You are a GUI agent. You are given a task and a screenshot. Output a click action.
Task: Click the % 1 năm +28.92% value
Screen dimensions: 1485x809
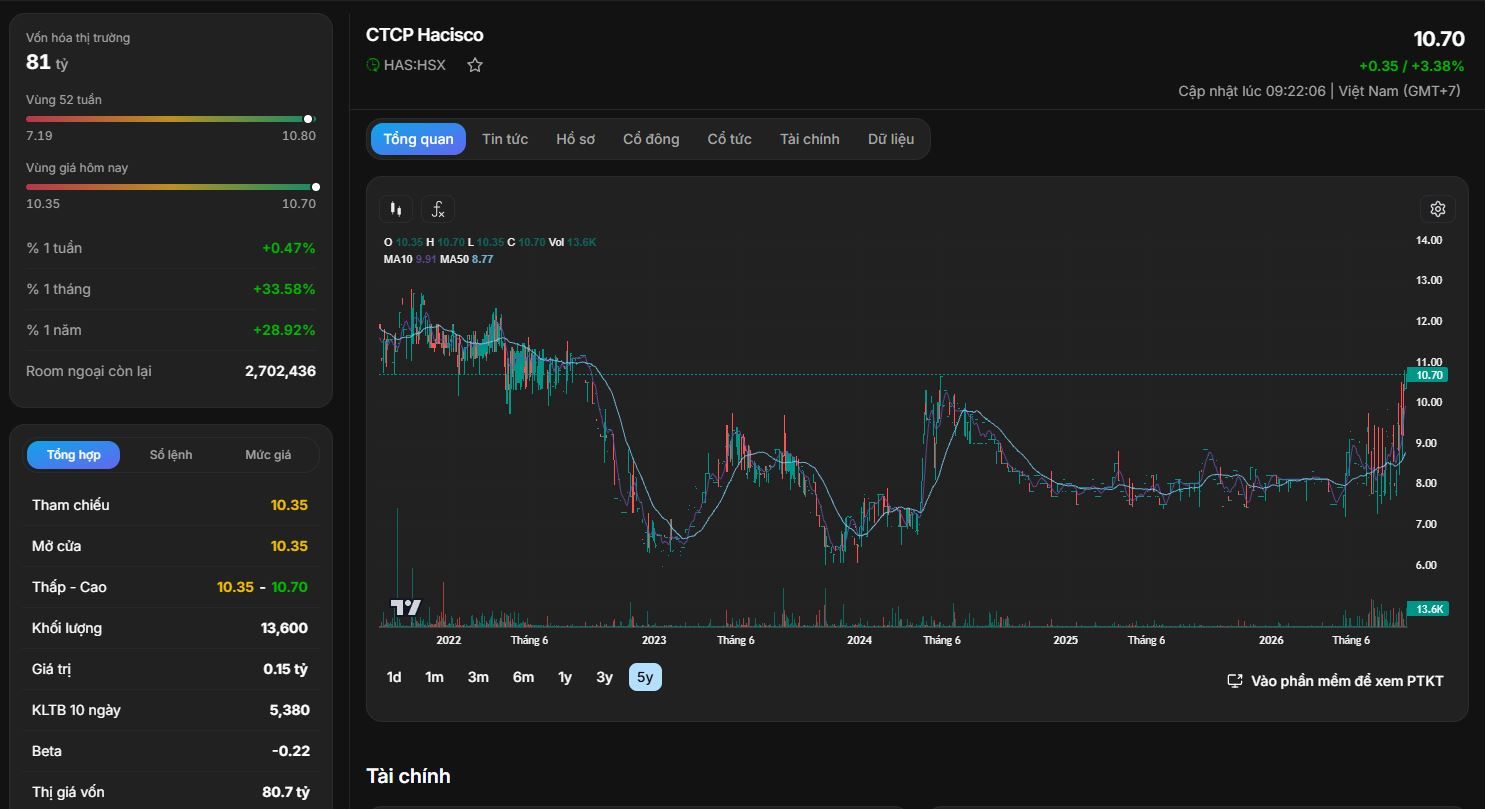[284, 330]
